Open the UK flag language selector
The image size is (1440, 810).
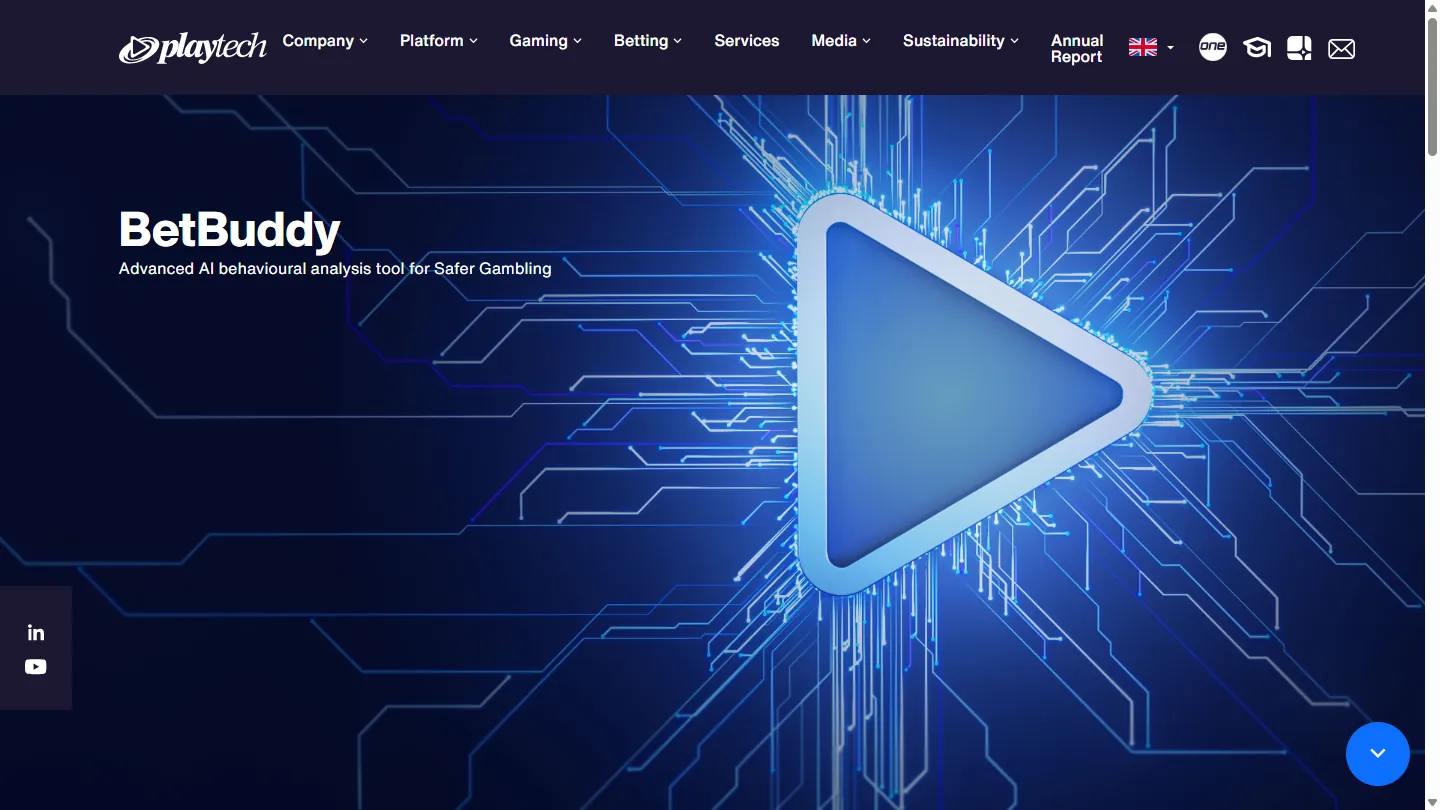[1151, 47]
